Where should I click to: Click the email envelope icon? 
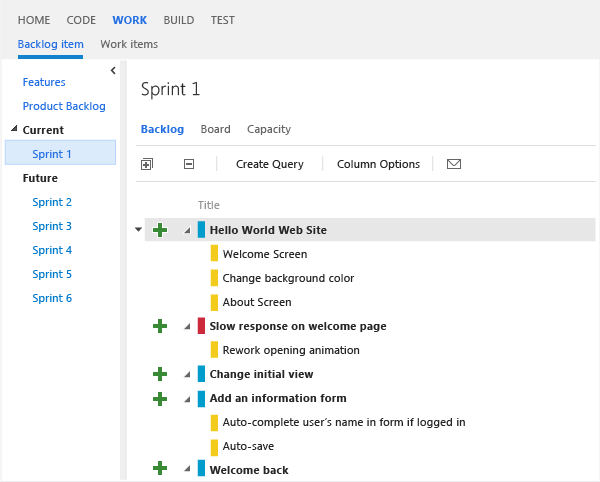pyautogui.click(x=454, y=164)
